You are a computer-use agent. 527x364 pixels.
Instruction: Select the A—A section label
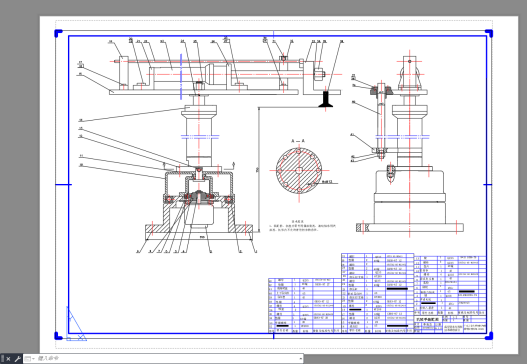click(x=298, y=141)
